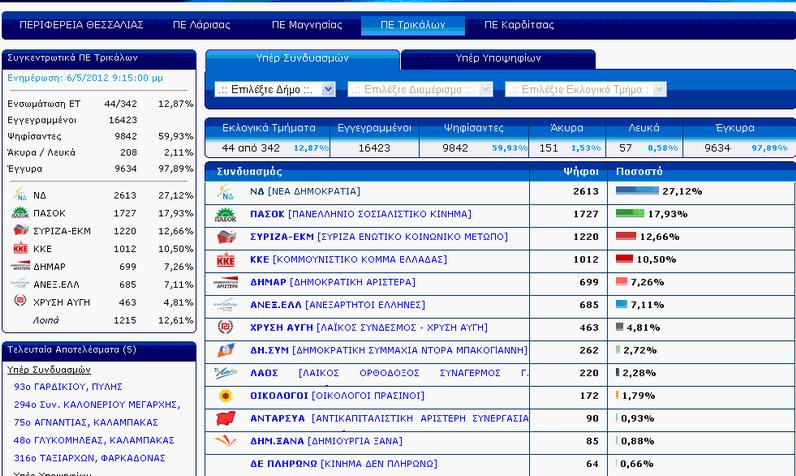This screenshot has height=476, width=796.
Task: Select the ΠΕ Τρικάλων menu item
Action: 413,25
